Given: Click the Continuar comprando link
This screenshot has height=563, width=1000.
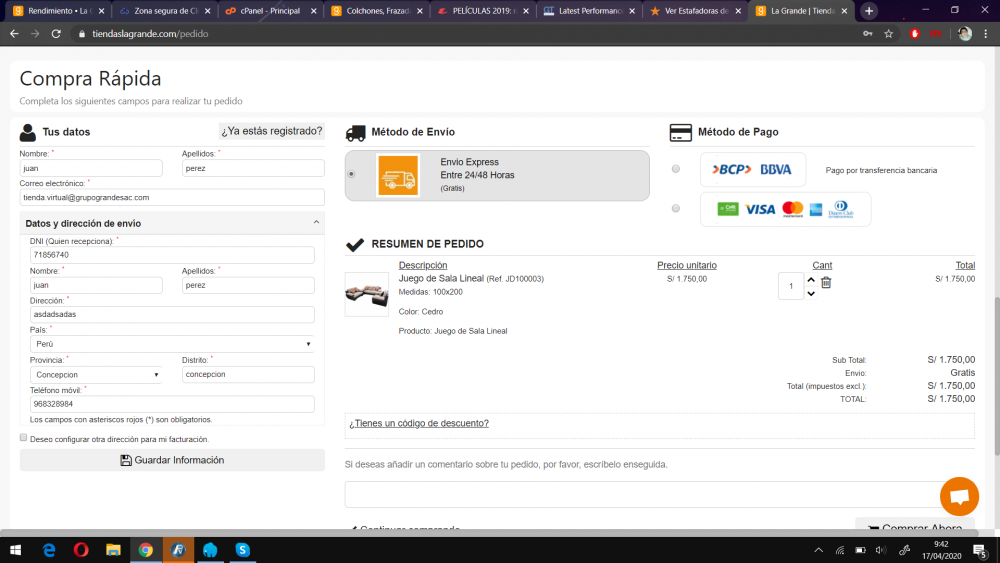Looking at the screenshot, I should coord(406,529).
